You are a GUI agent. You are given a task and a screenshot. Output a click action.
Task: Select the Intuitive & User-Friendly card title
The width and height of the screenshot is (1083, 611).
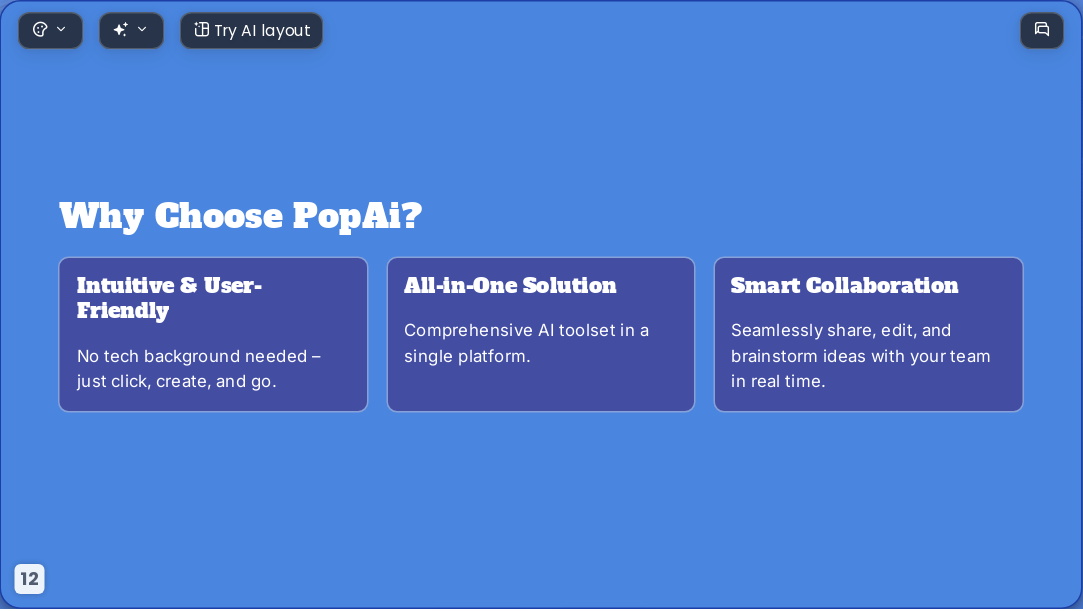[169, 298]
